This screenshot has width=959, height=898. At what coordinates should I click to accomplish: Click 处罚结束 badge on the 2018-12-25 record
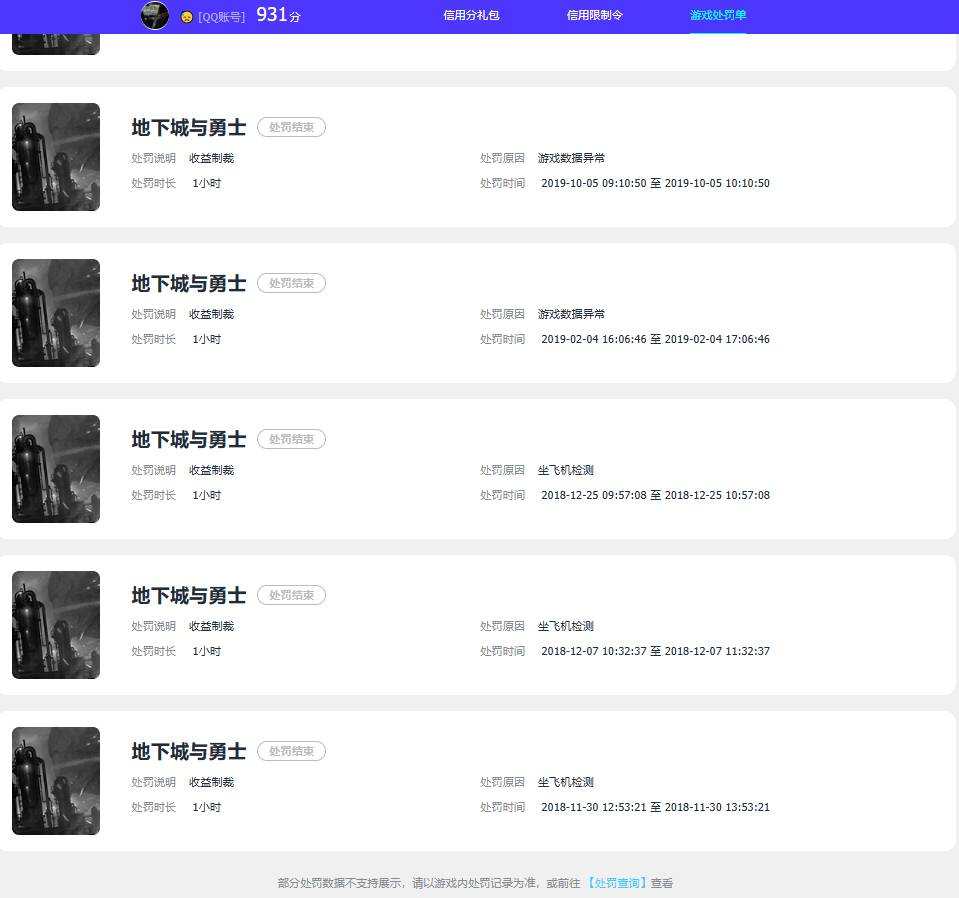[291, 439]
